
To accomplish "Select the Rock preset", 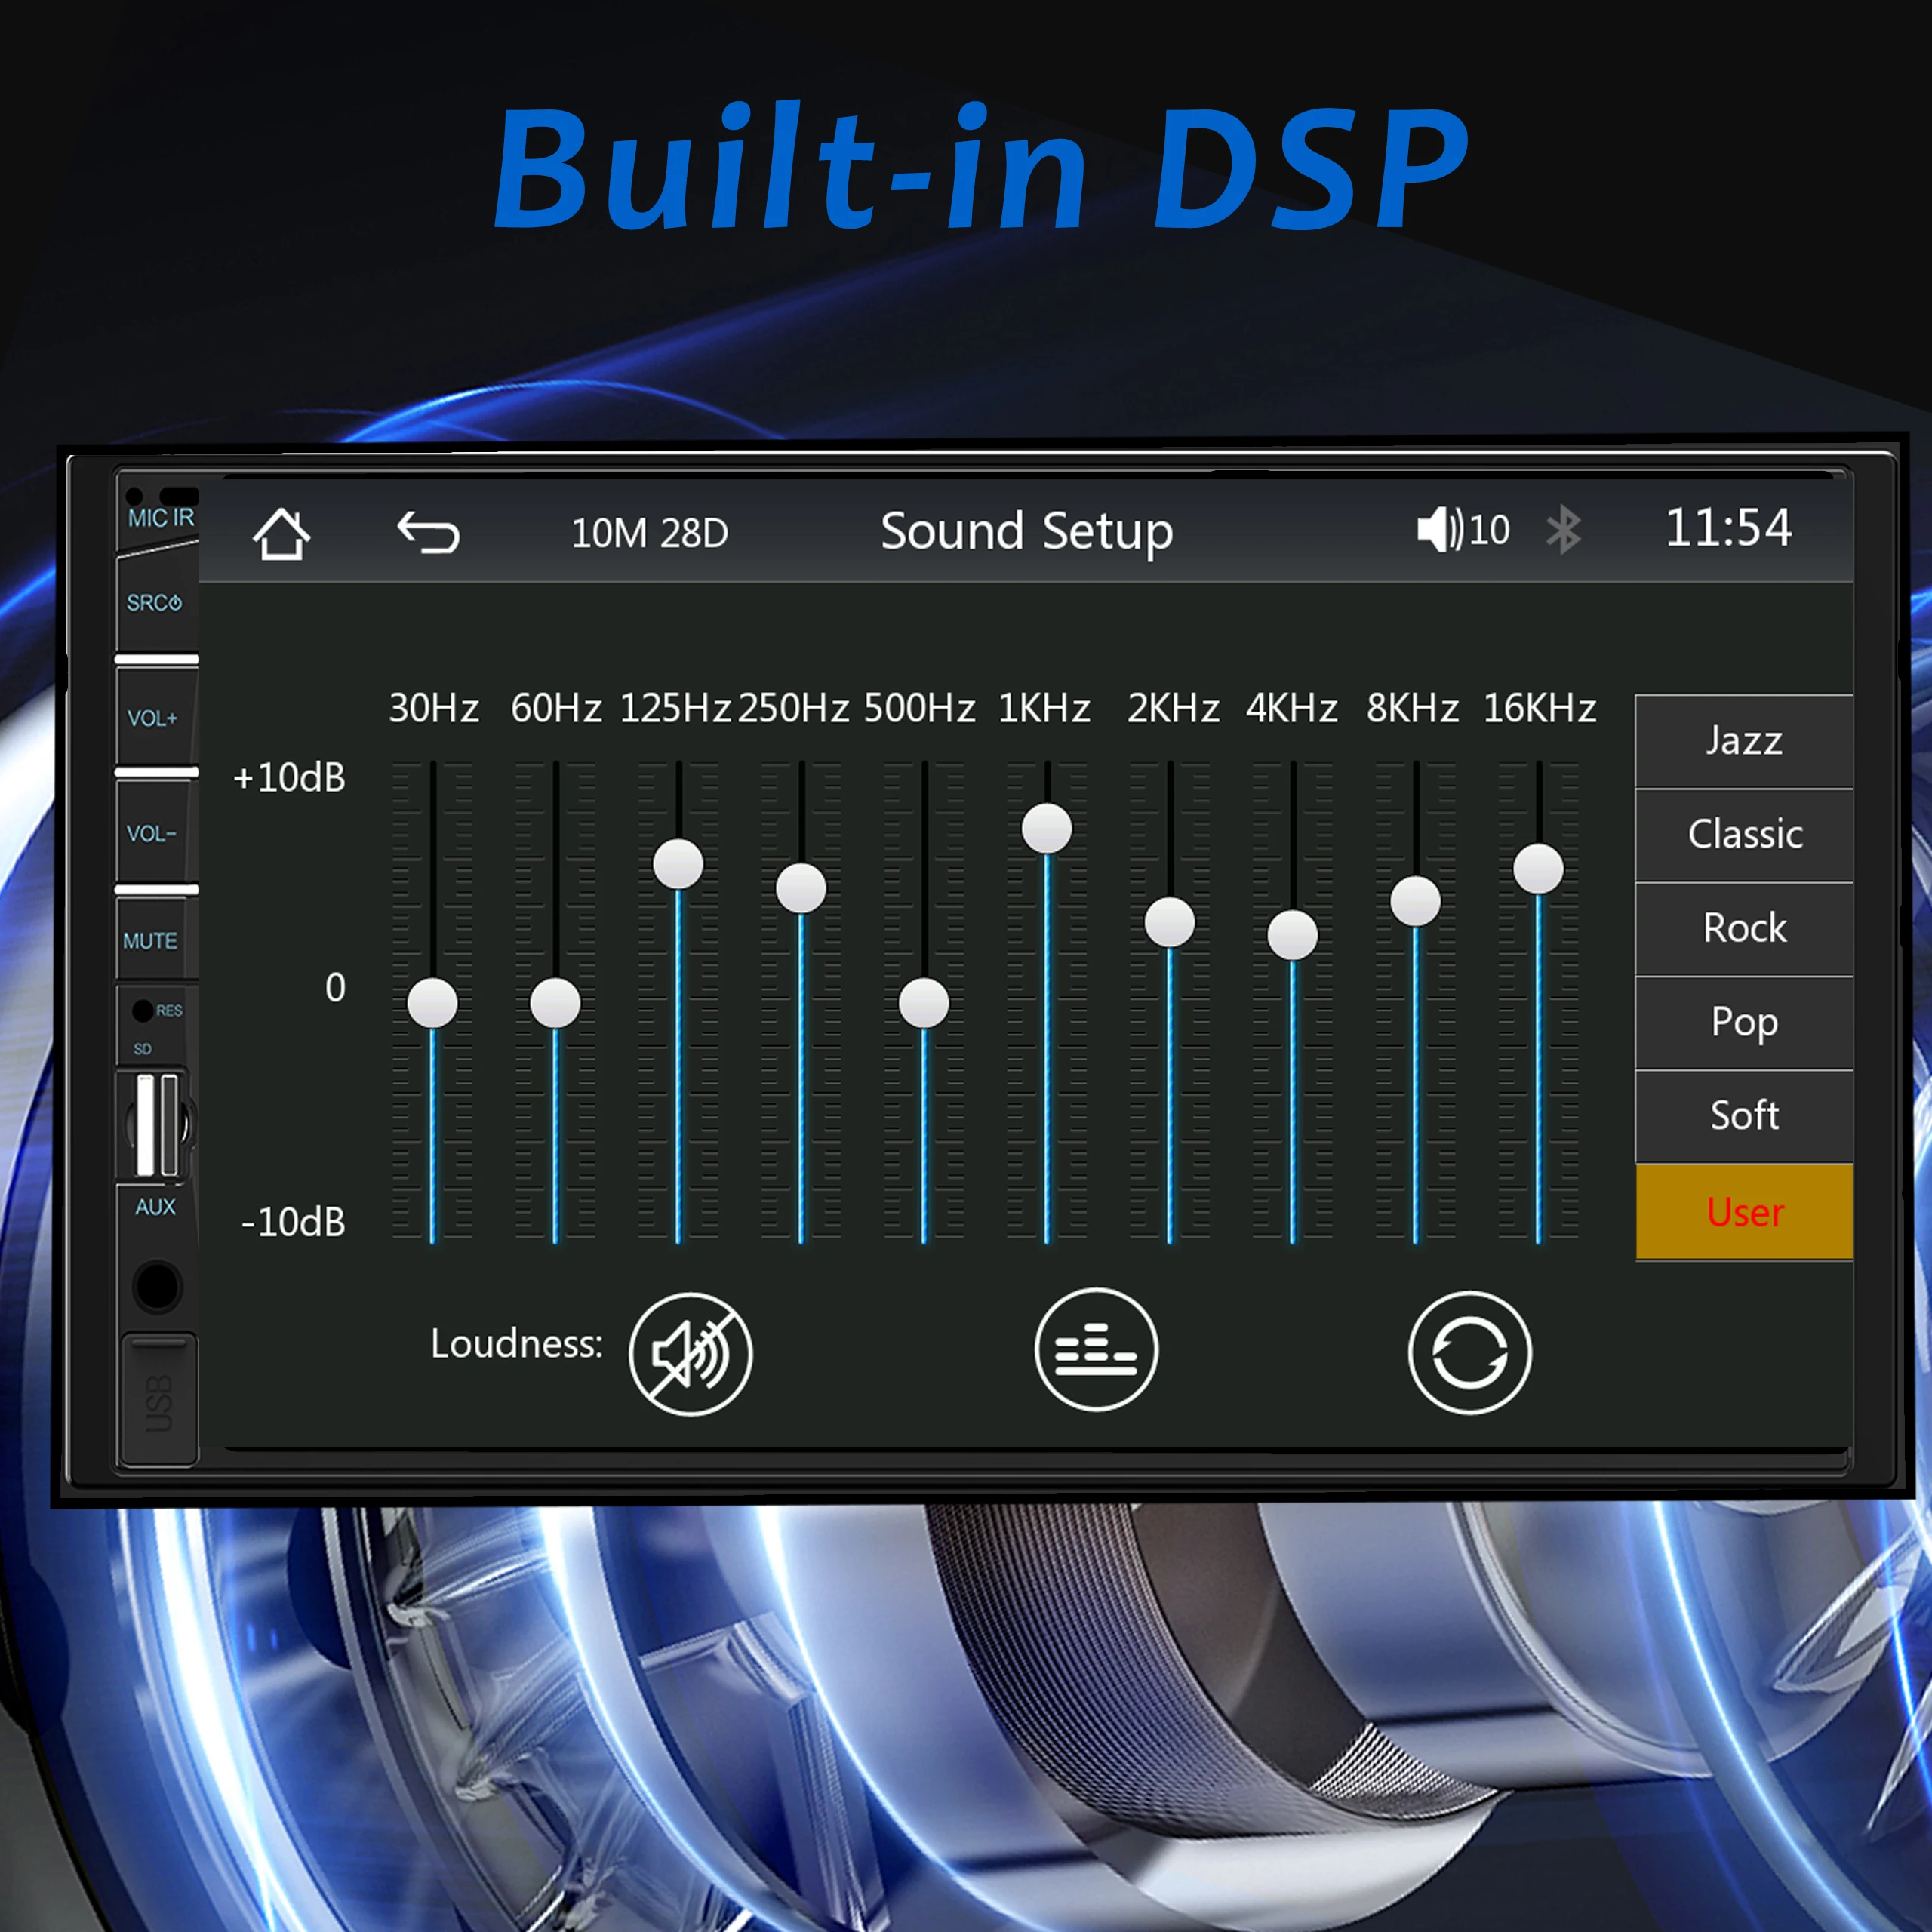I will point(1744,928).
